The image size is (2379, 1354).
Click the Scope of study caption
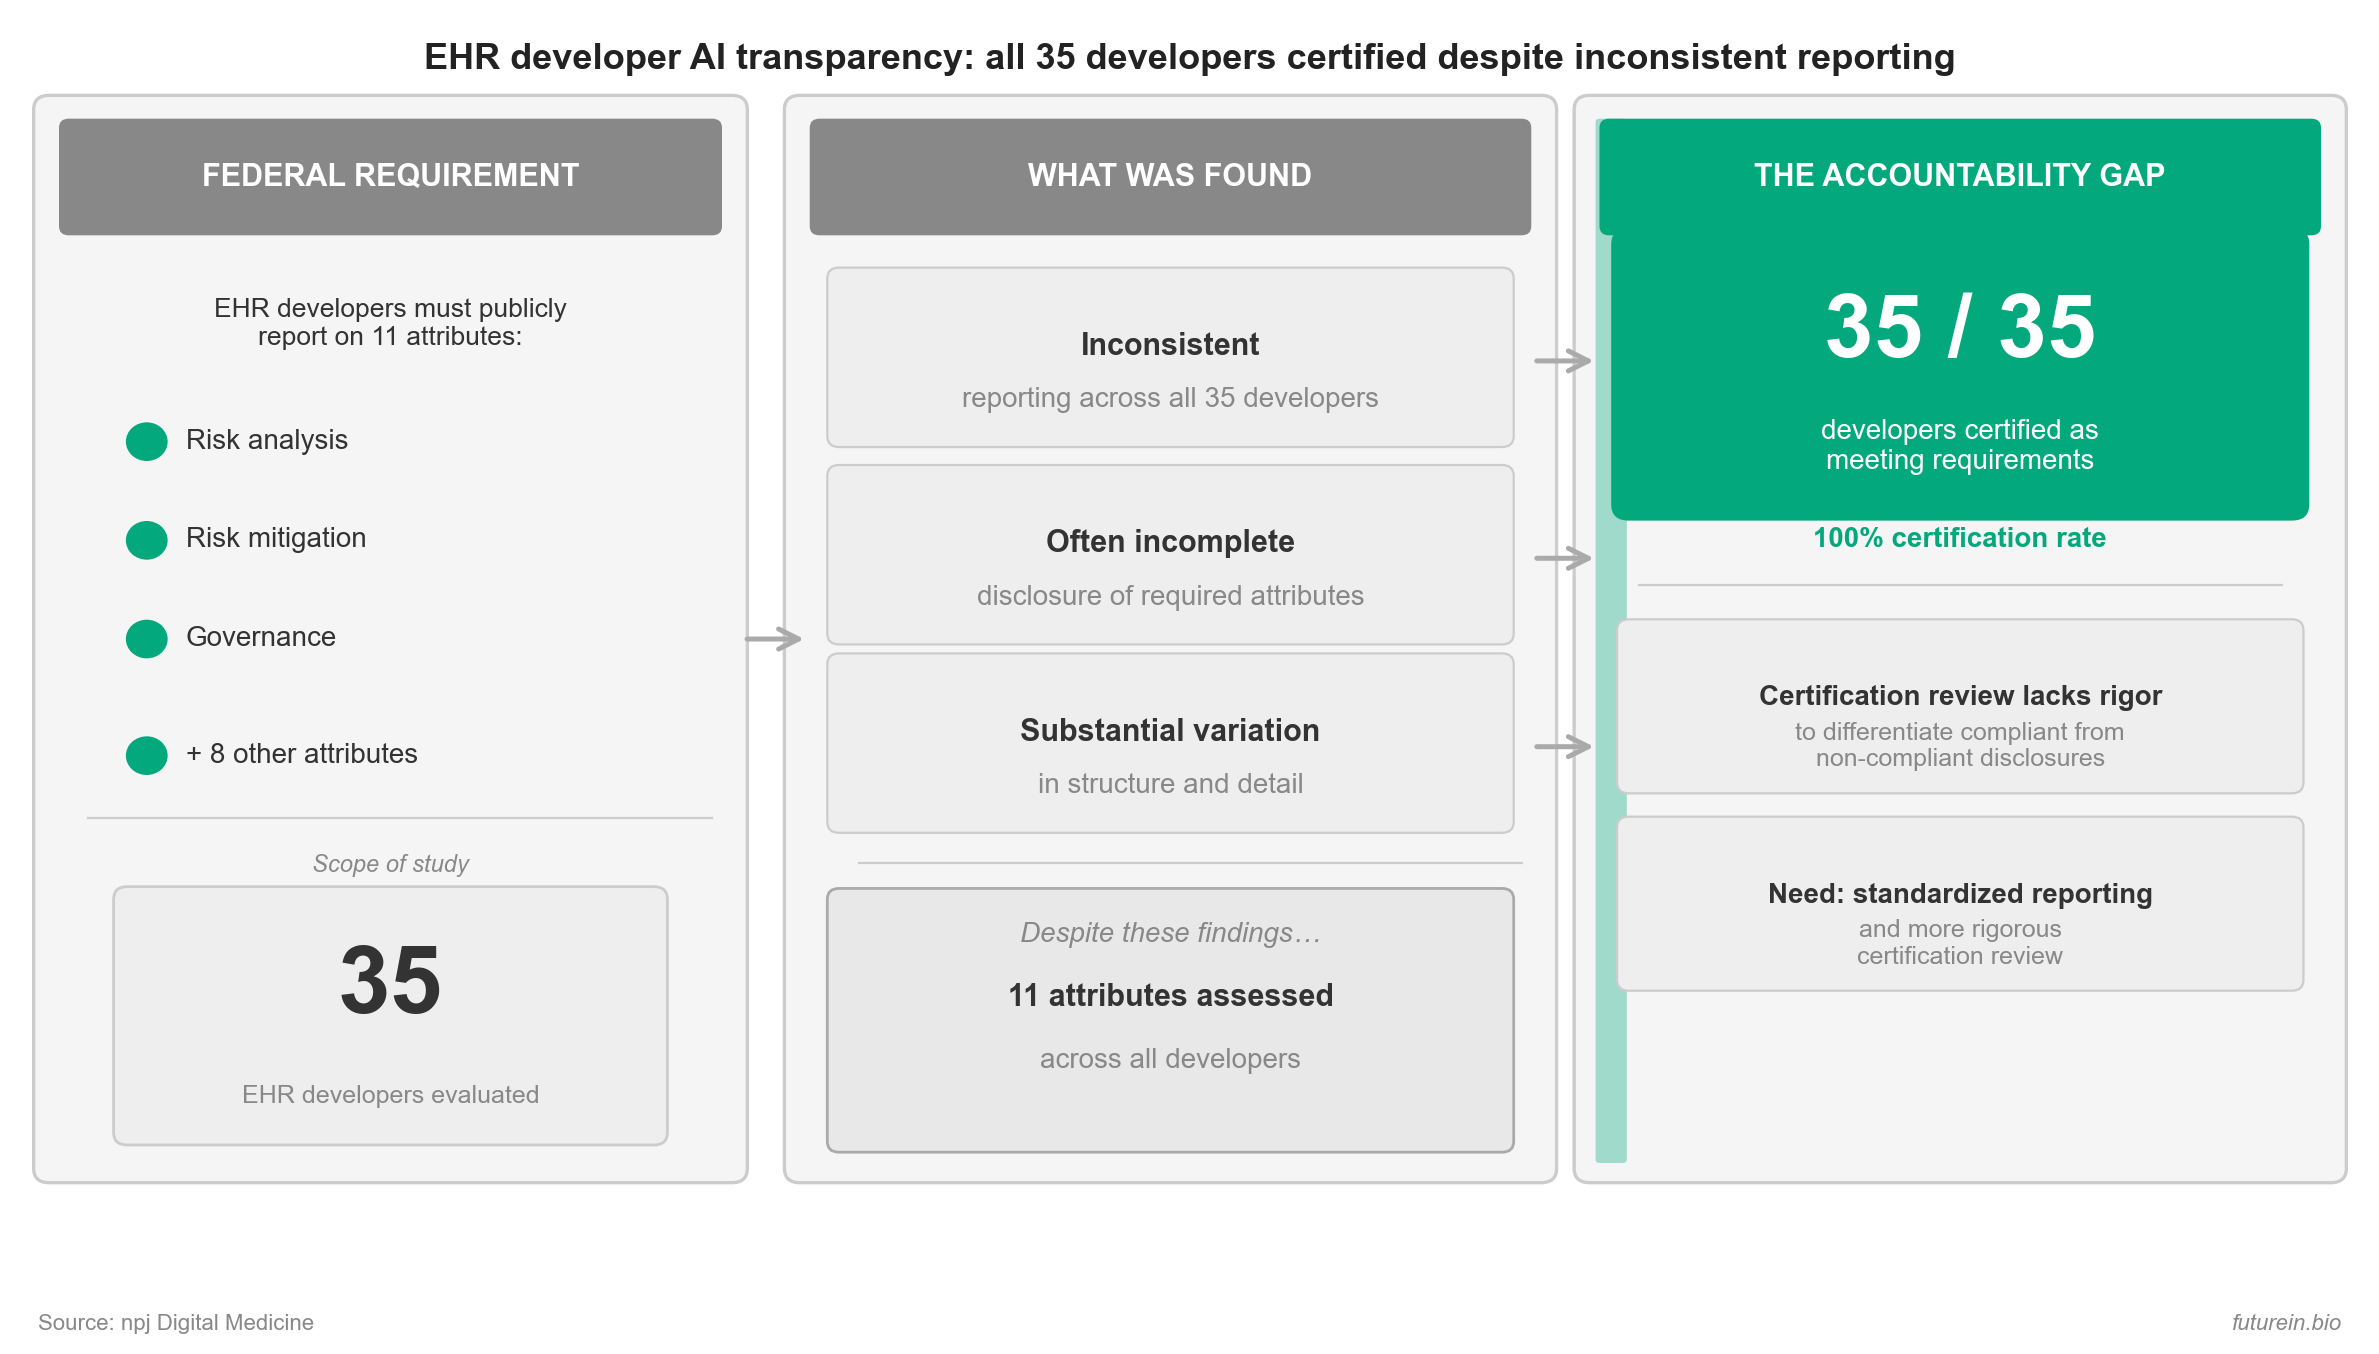391,864
